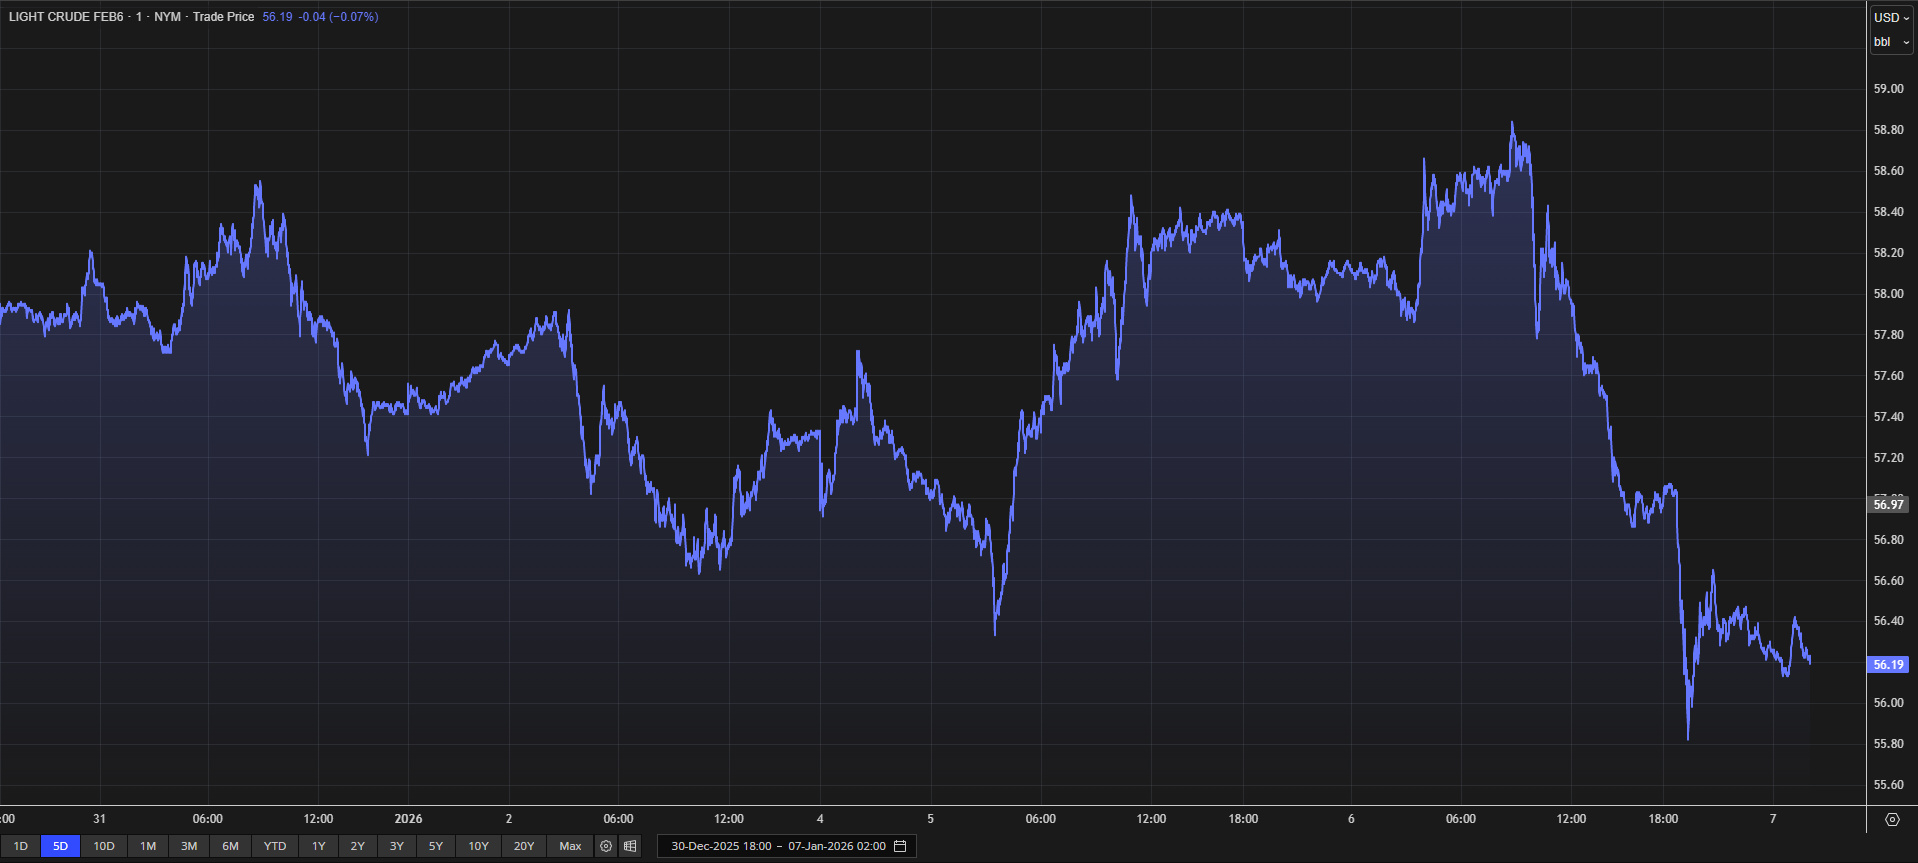1918x863 pixels.
Task: Click the 4 date label on the time axis
Action: coord(820,819)
